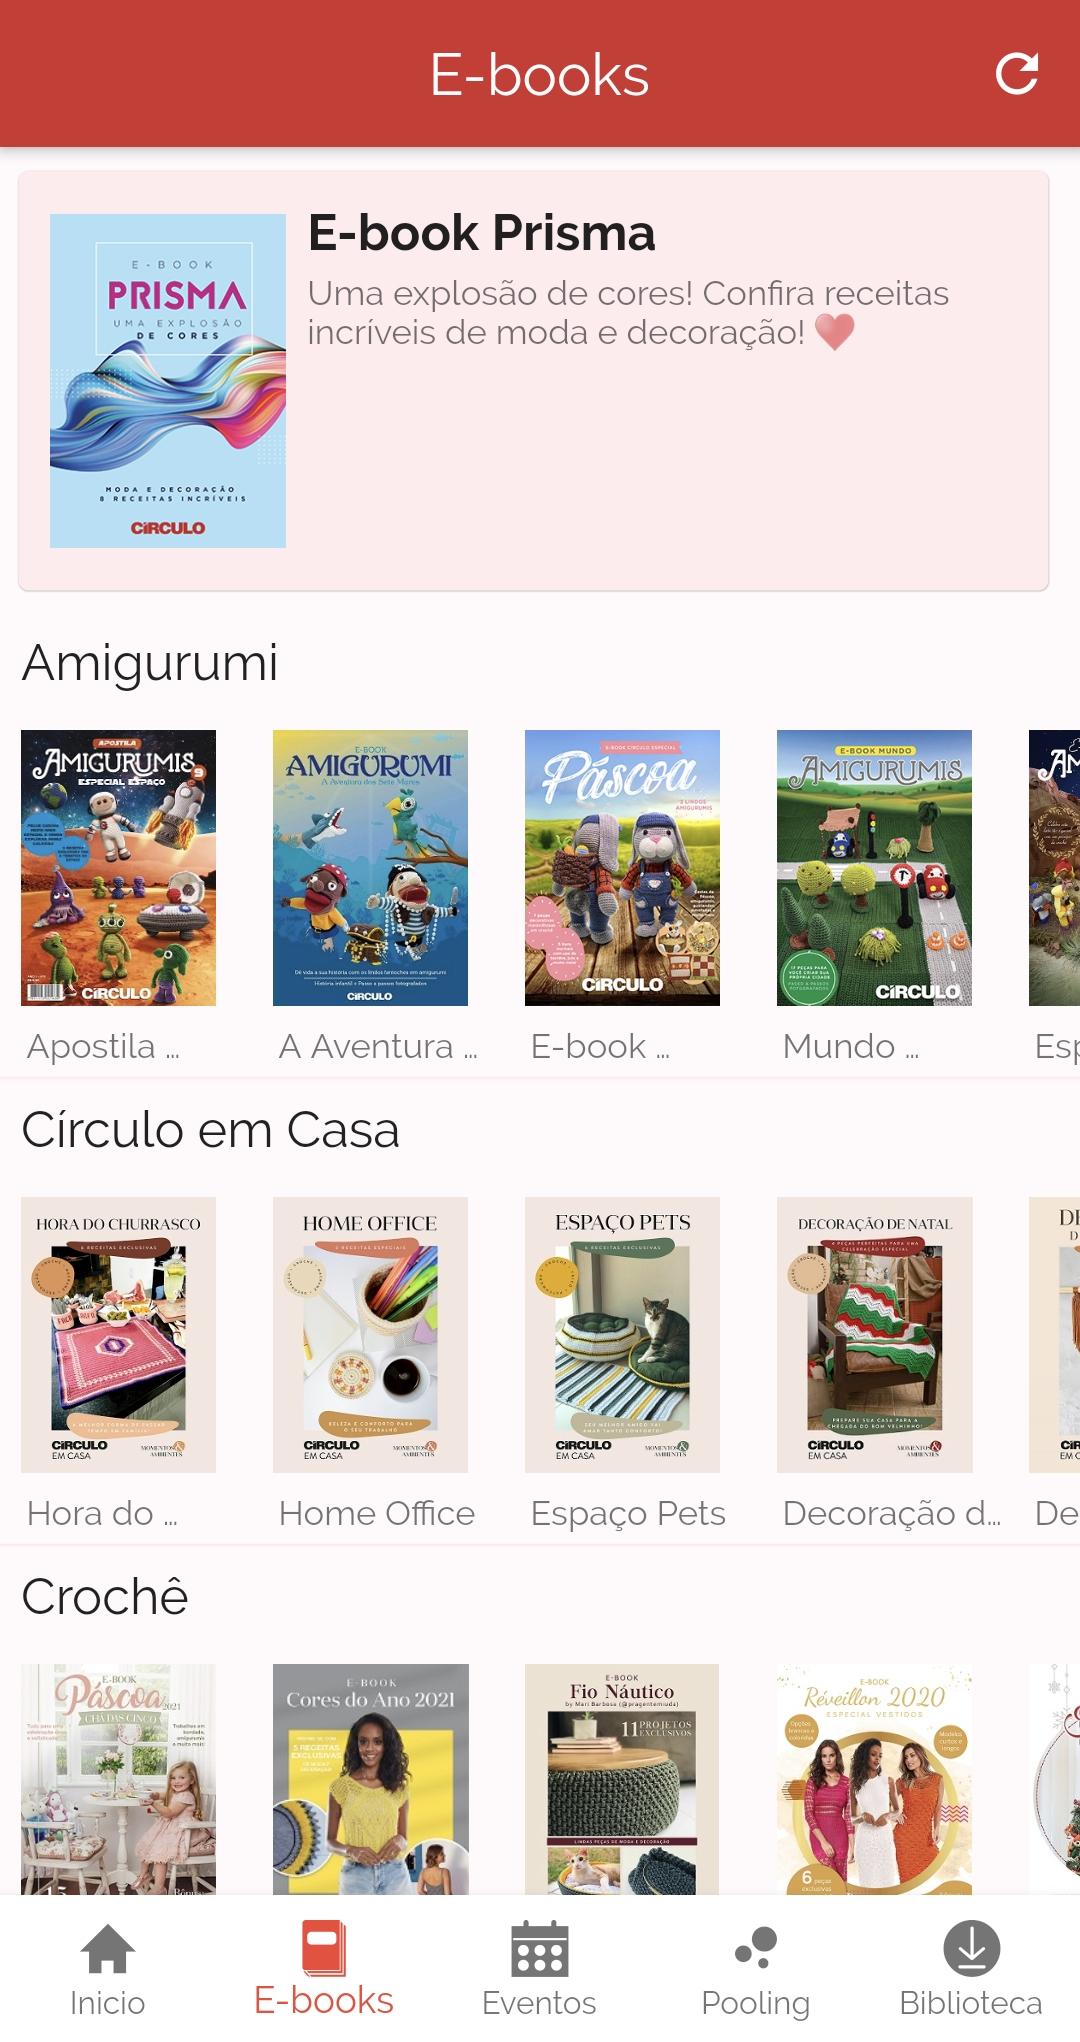Open the Eventos calendar icon
The image size is (1080, 2042).
pyautogui.click(x=539, y=1948)
